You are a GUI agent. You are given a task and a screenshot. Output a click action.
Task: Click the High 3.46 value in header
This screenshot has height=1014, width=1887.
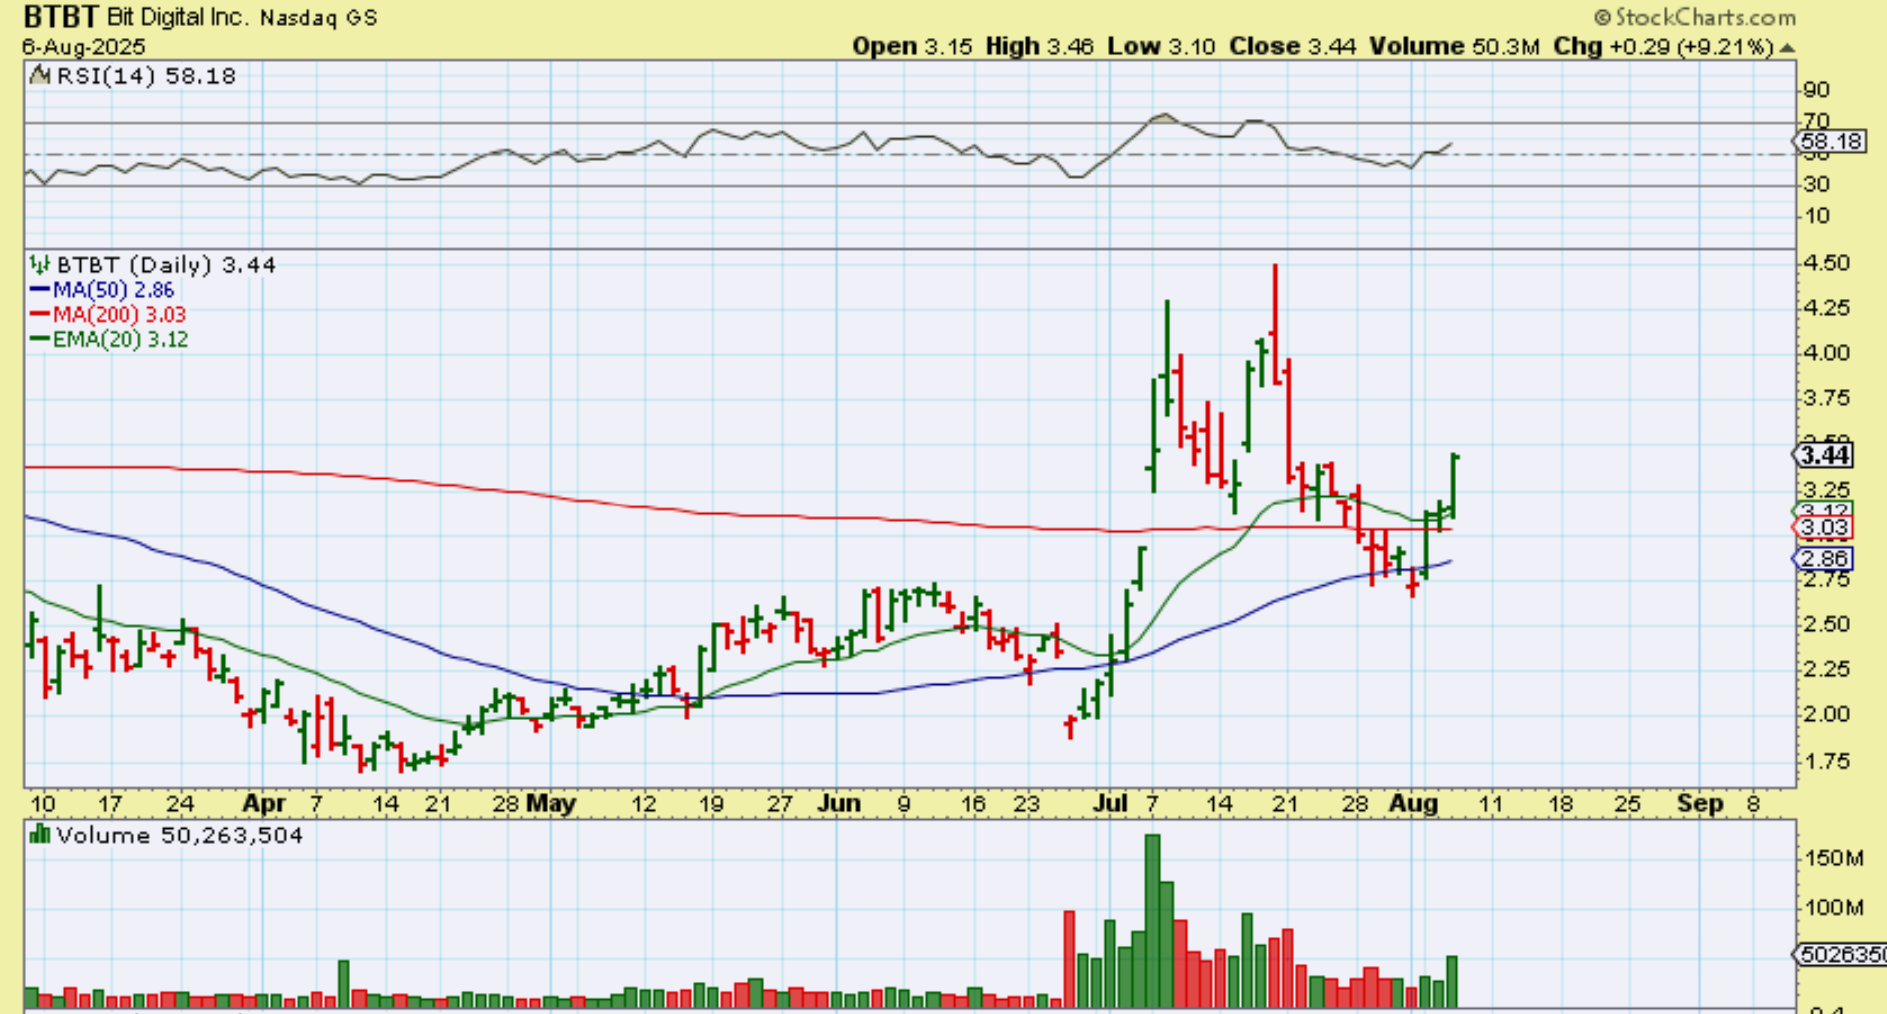1039,46
